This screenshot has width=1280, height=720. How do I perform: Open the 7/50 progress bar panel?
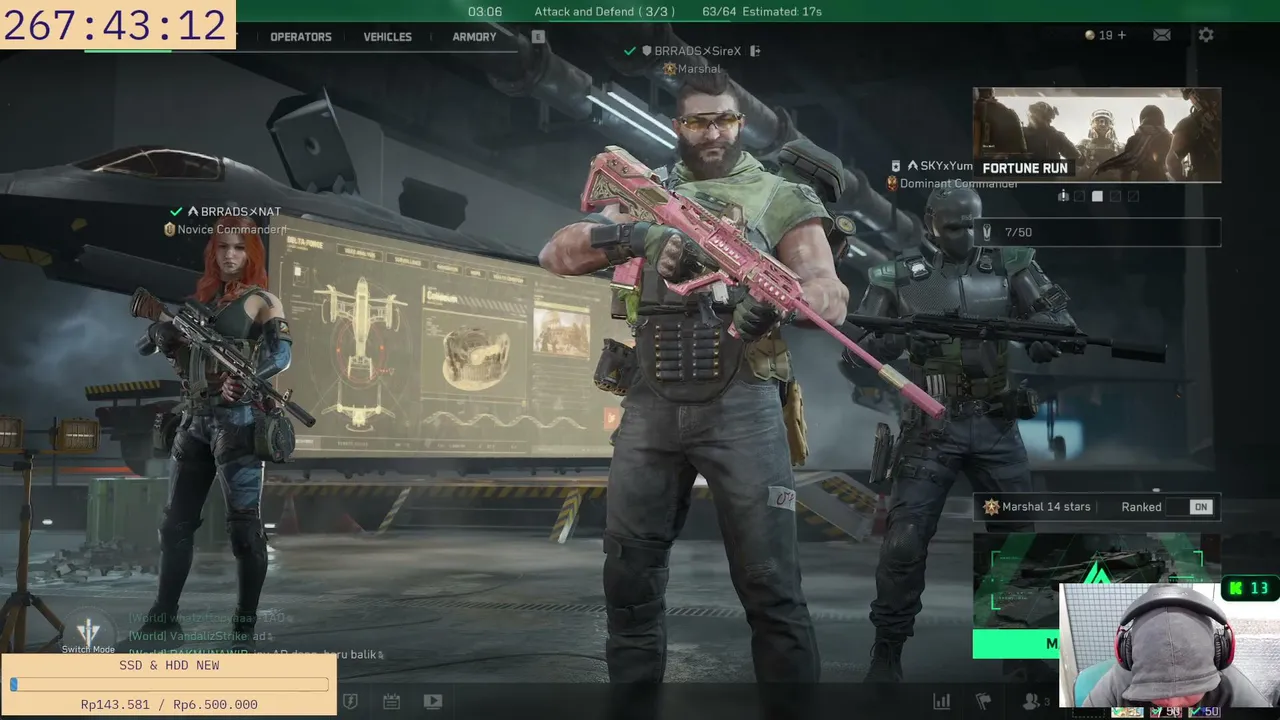(x=1097, y=232)
